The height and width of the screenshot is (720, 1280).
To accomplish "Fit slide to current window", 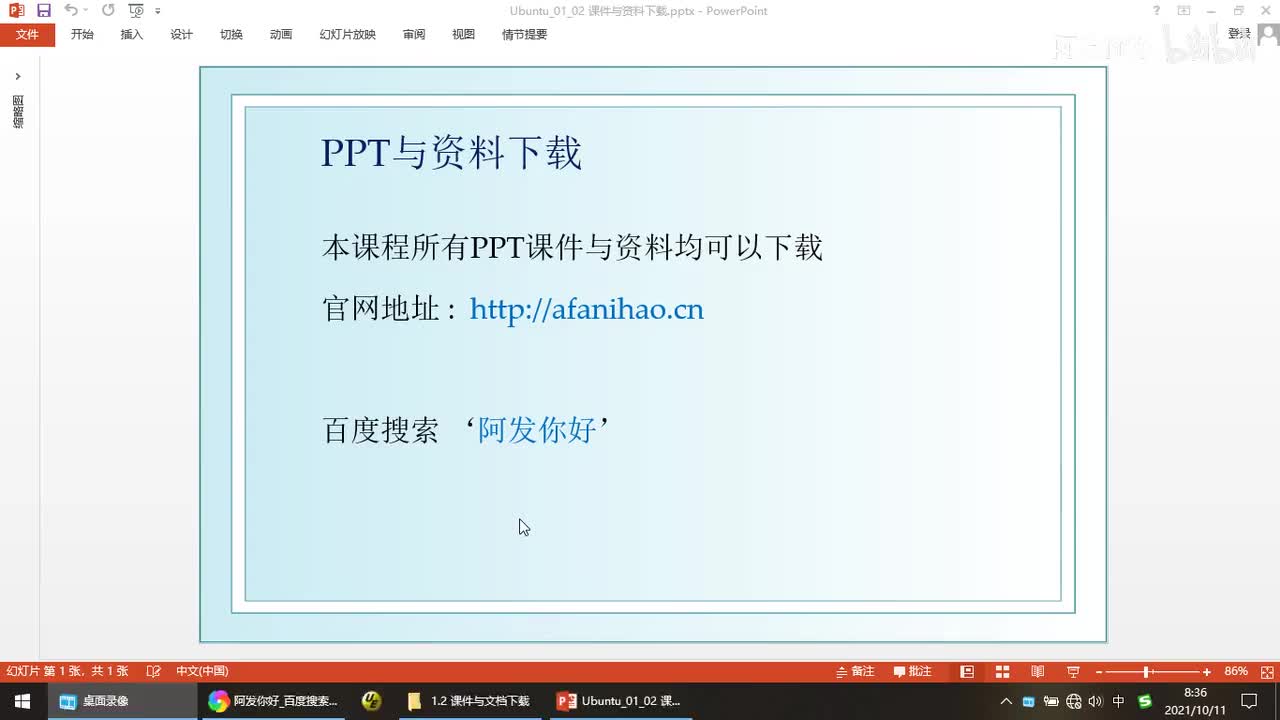I will [x=1265, y=671].
